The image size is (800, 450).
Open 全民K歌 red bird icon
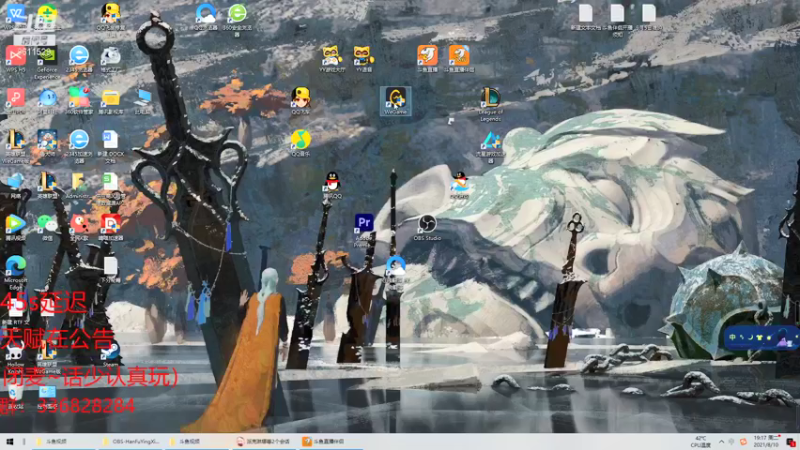tap(79, 228)
